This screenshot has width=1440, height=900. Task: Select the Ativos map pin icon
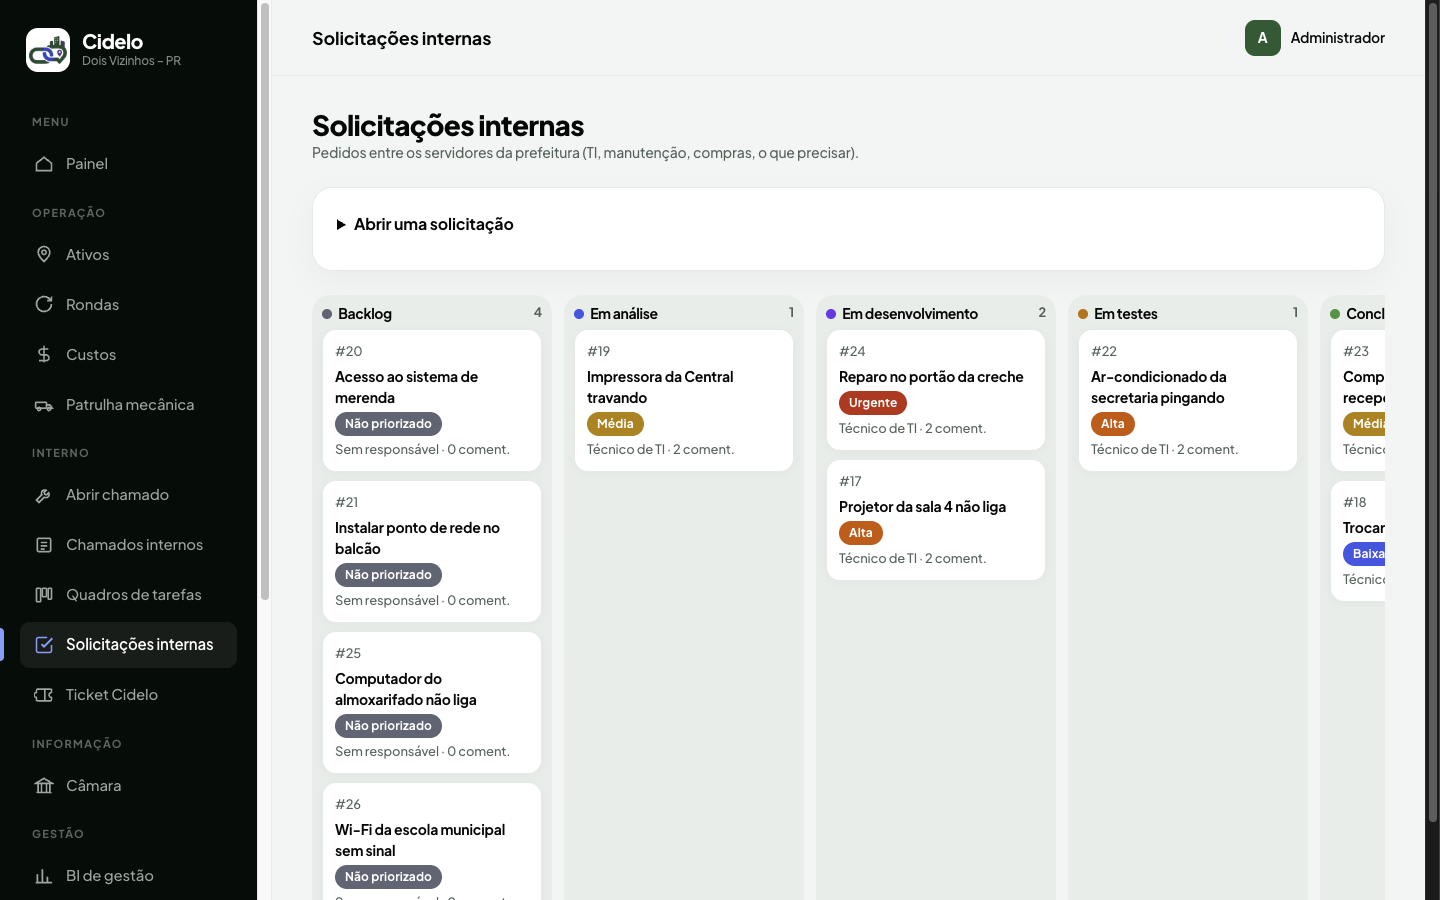click(x=44, y=255)
